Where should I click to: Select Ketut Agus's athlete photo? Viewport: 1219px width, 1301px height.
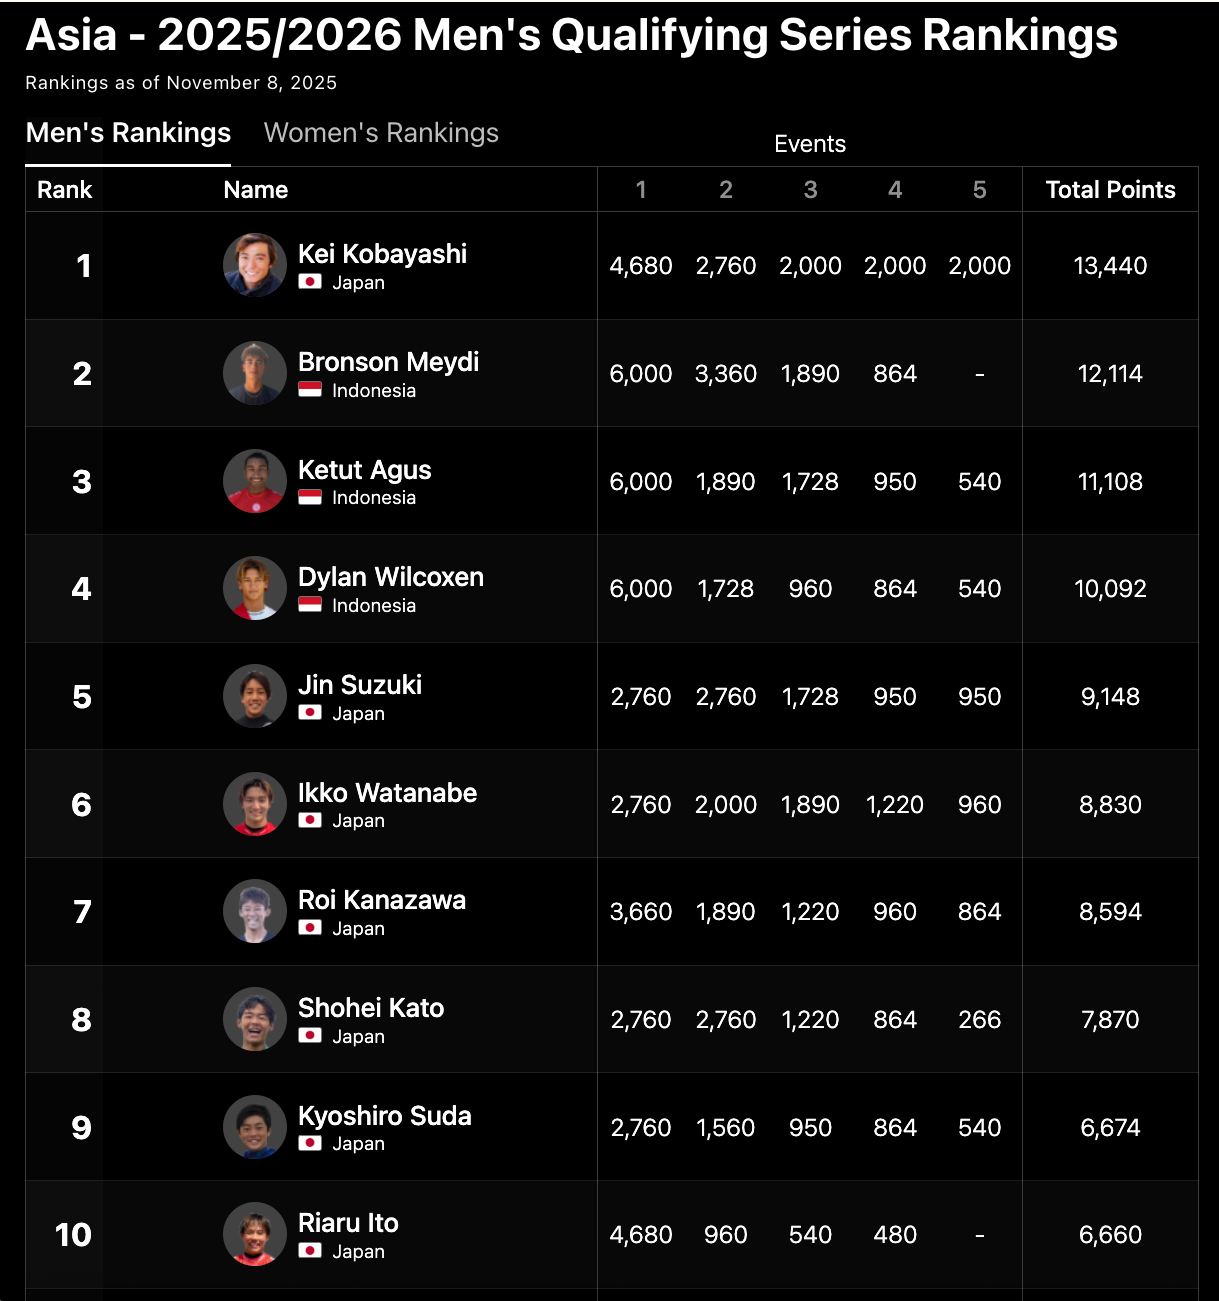[254, 481]
